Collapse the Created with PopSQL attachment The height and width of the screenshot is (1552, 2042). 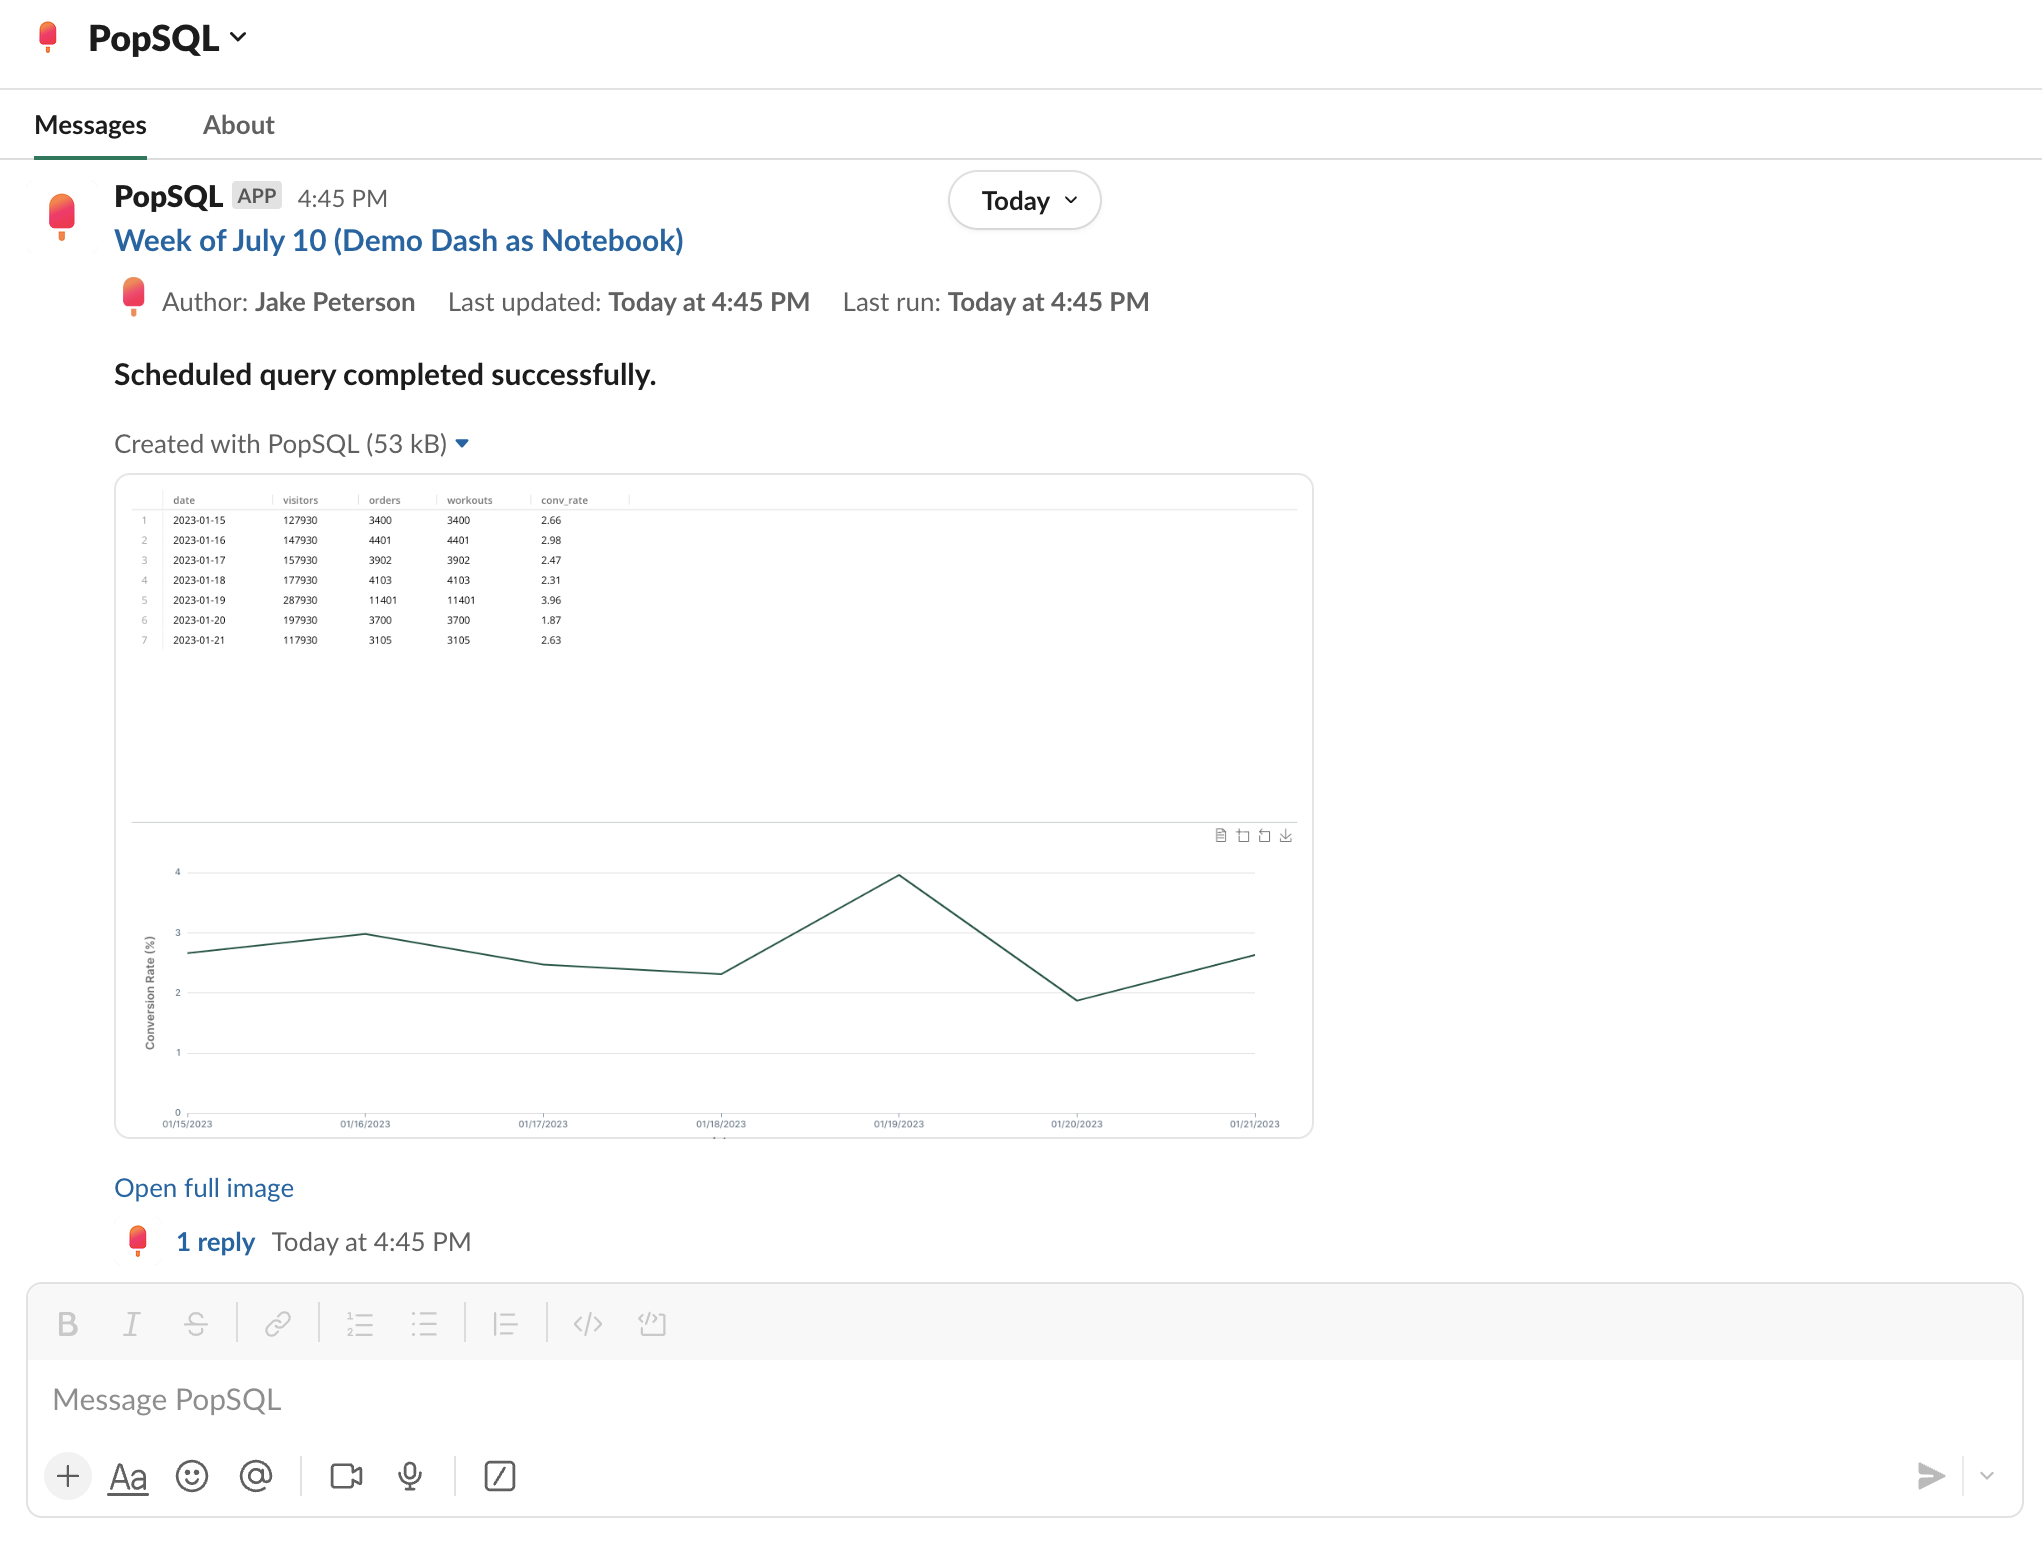point(462,444)
